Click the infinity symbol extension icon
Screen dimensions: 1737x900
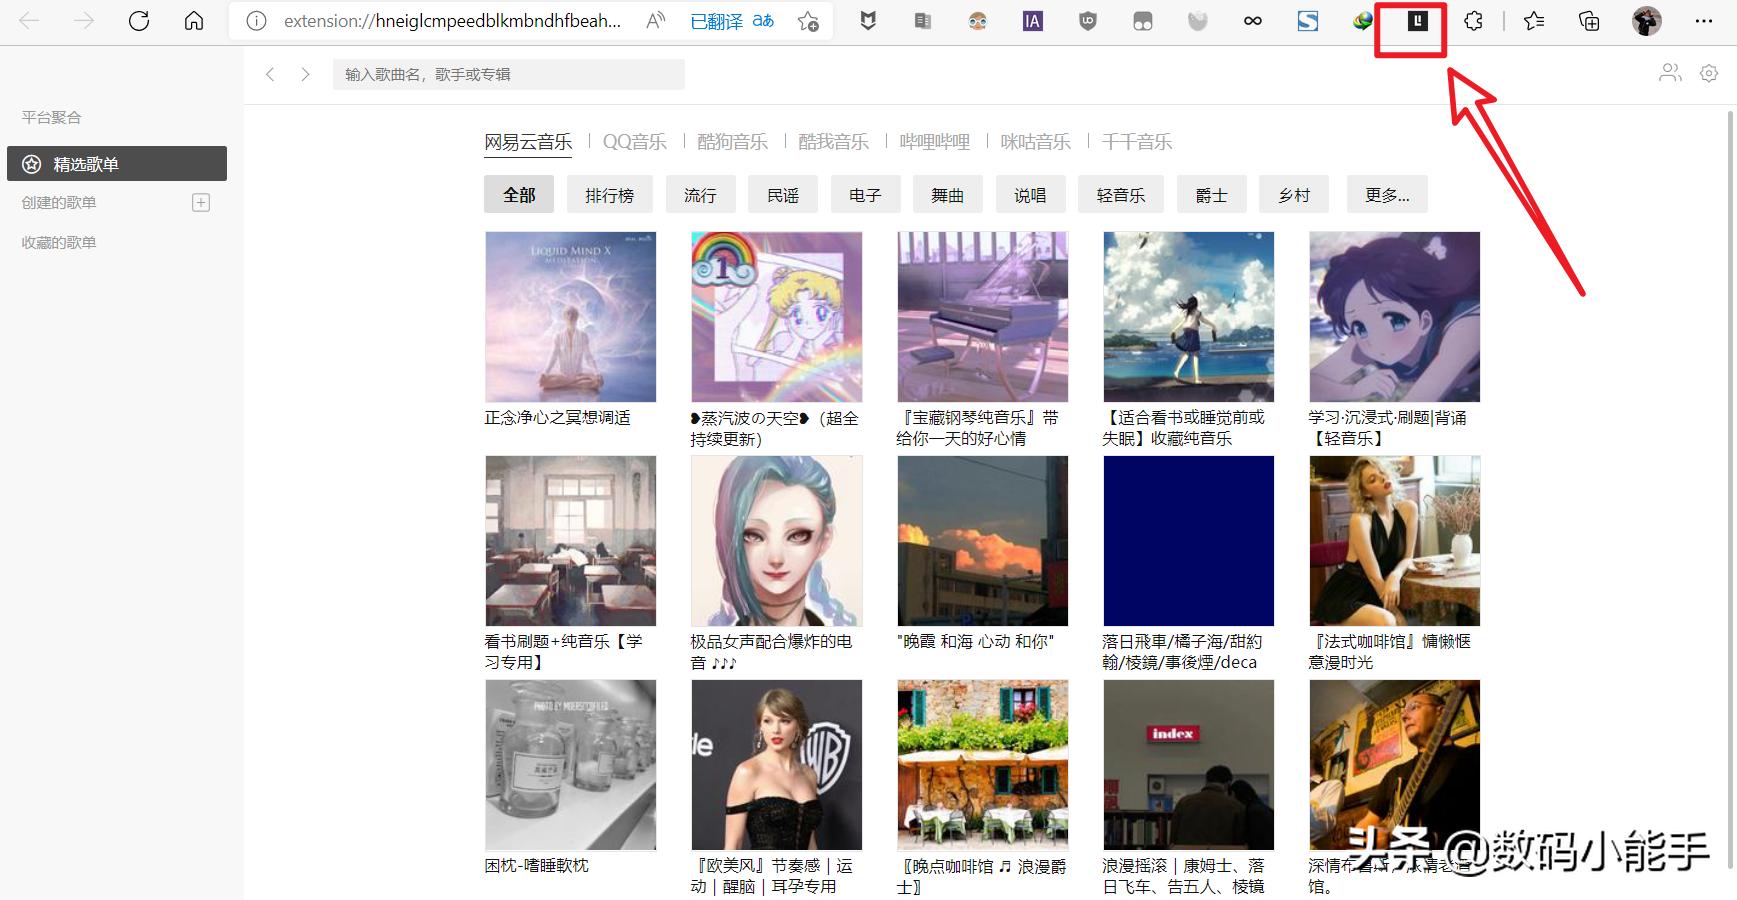(1252, 21)
